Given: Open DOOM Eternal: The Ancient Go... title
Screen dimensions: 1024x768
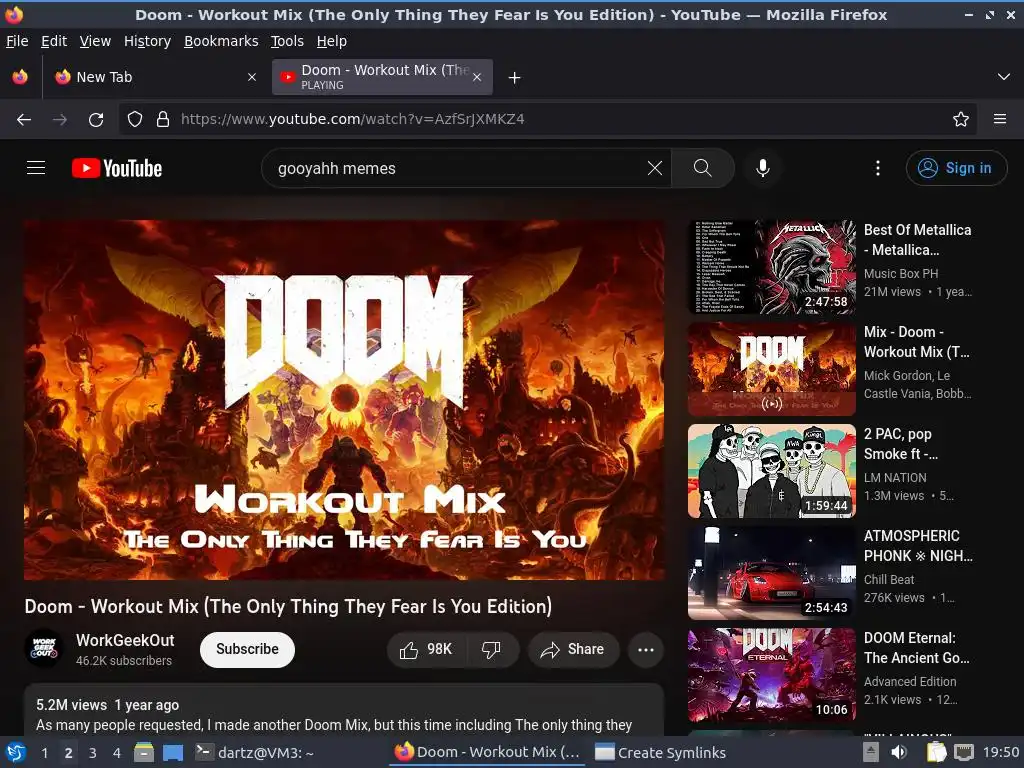Looking at the screenshot, I should tap(916, 648).
